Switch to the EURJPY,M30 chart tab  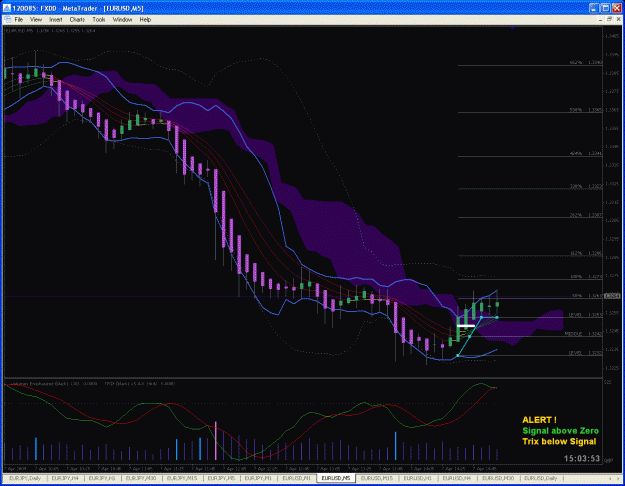click(x=141, y=478)
